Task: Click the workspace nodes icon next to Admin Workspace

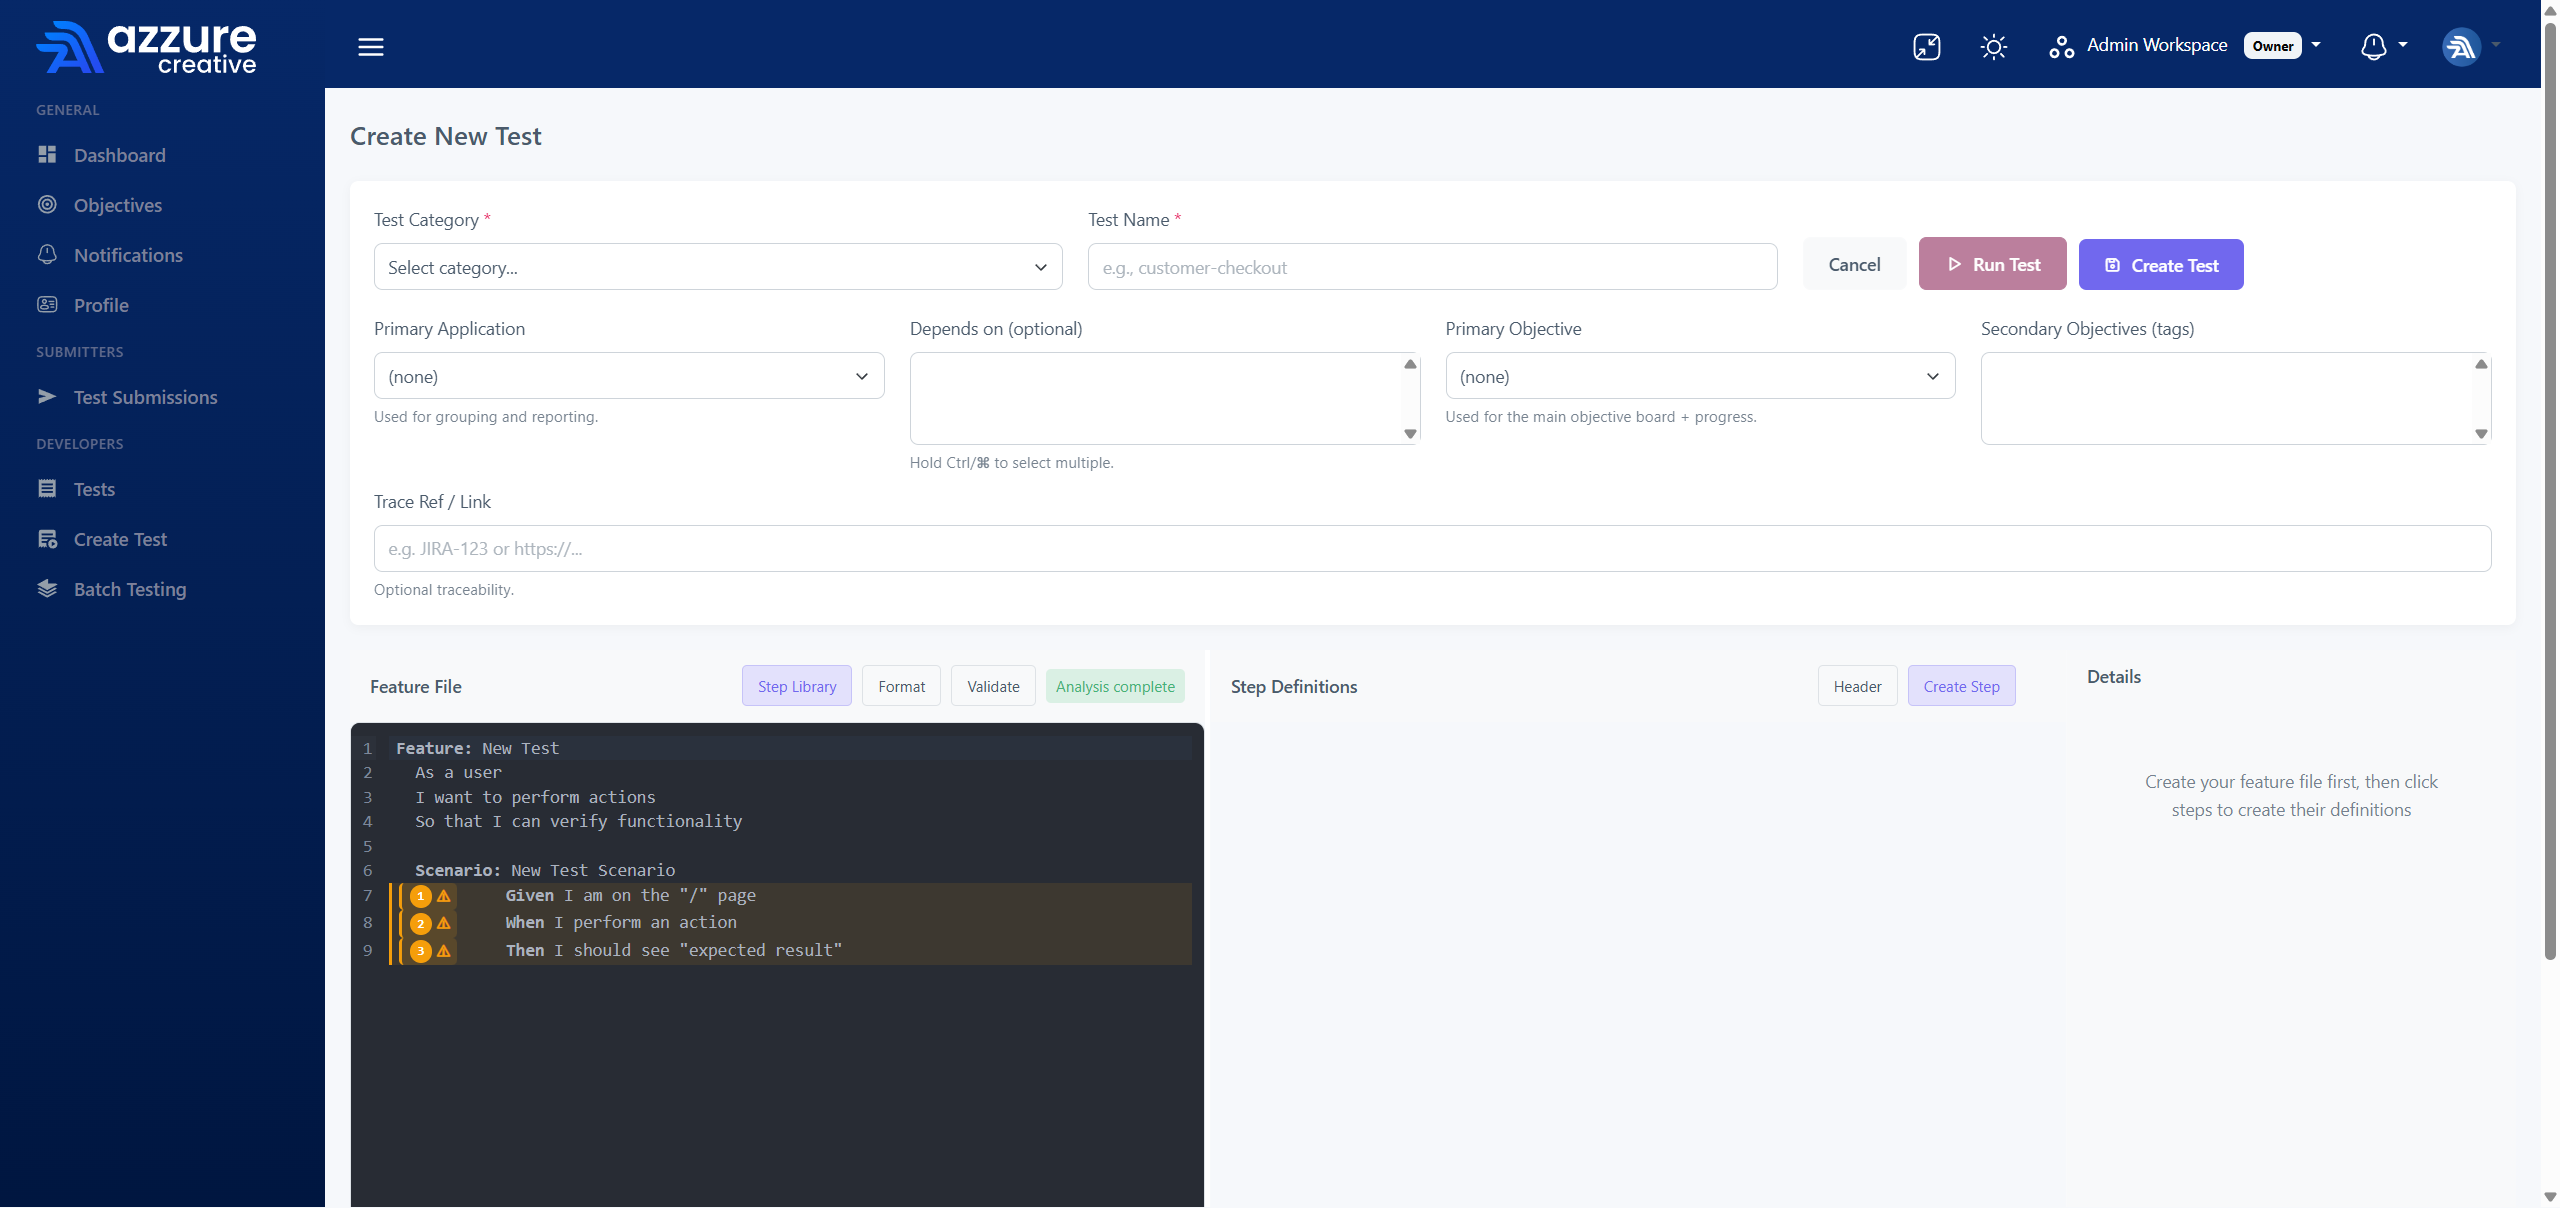Action: click(2061, 46)
